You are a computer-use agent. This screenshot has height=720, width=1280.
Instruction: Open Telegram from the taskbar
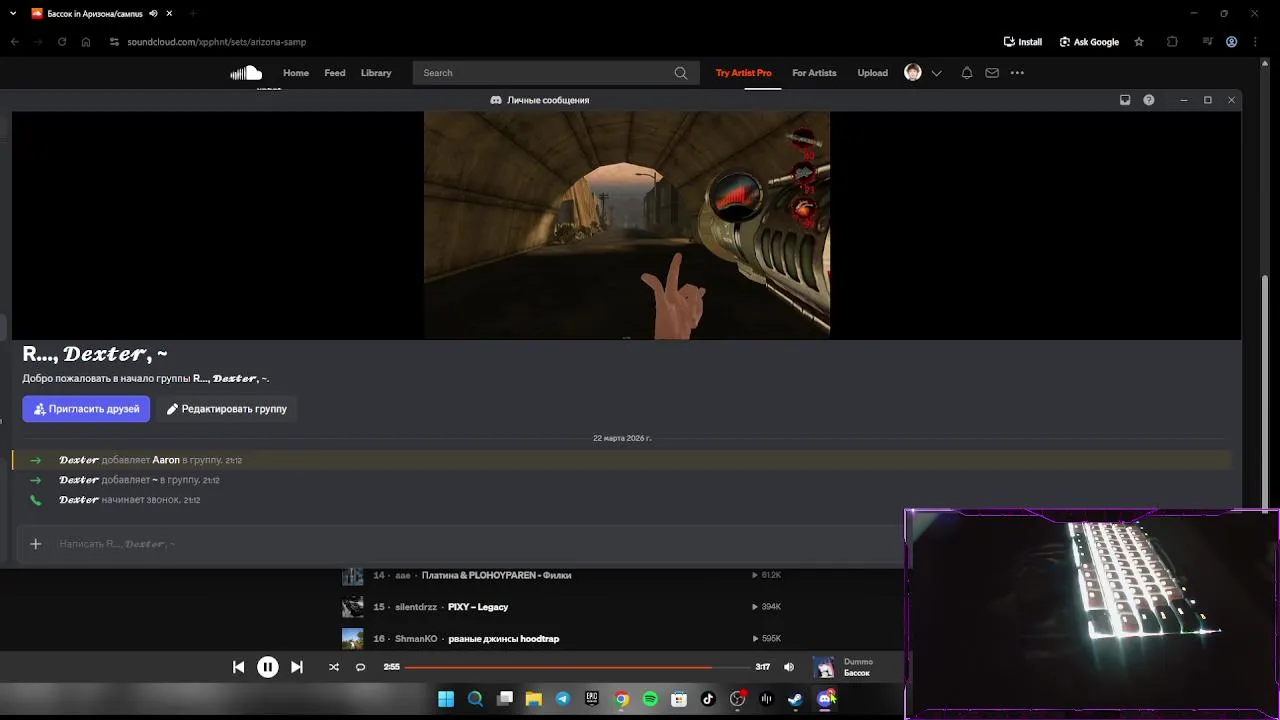[x=563, y=699]
